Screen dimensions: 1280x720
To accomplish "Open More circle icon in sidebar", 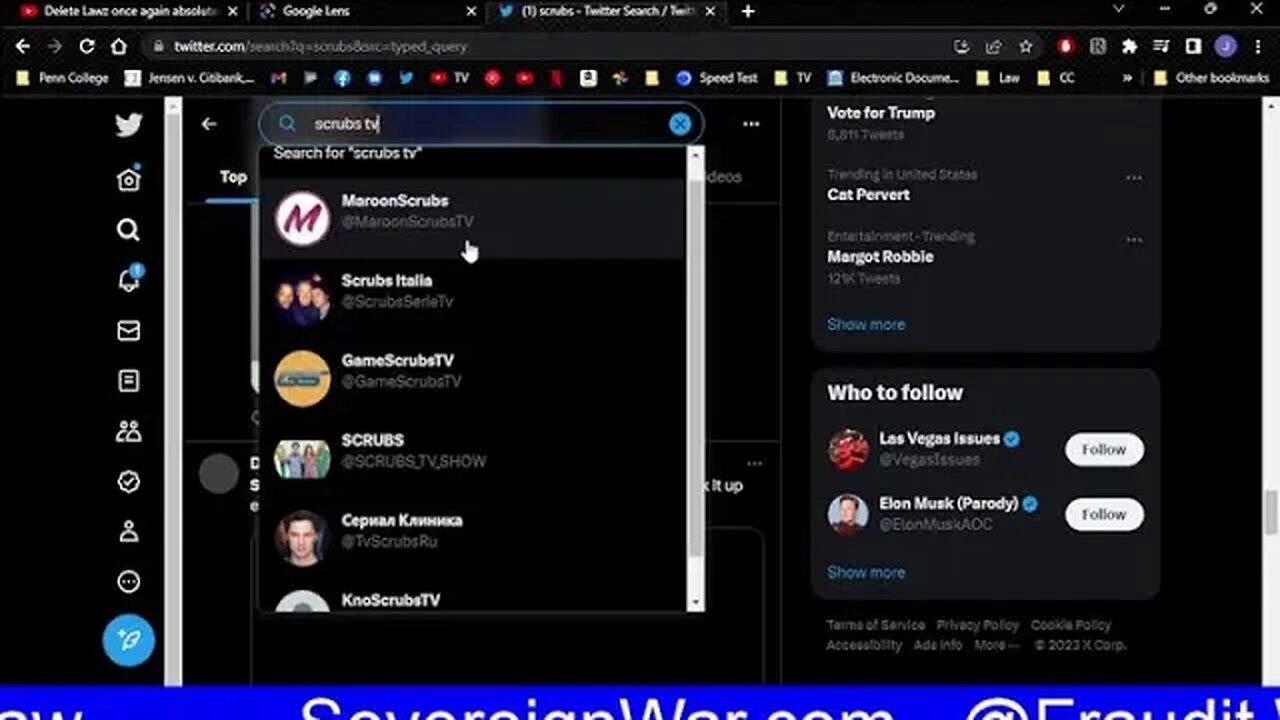I will coord(128,581).
